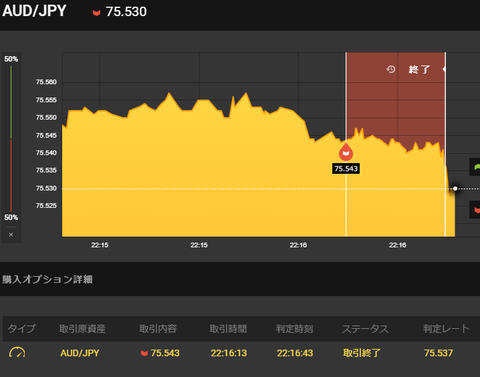Image resolution: width=480 pixels, height=377 pixels.
Task: Click the 75.560 y-axis label
Action: [x=46, y=82]
